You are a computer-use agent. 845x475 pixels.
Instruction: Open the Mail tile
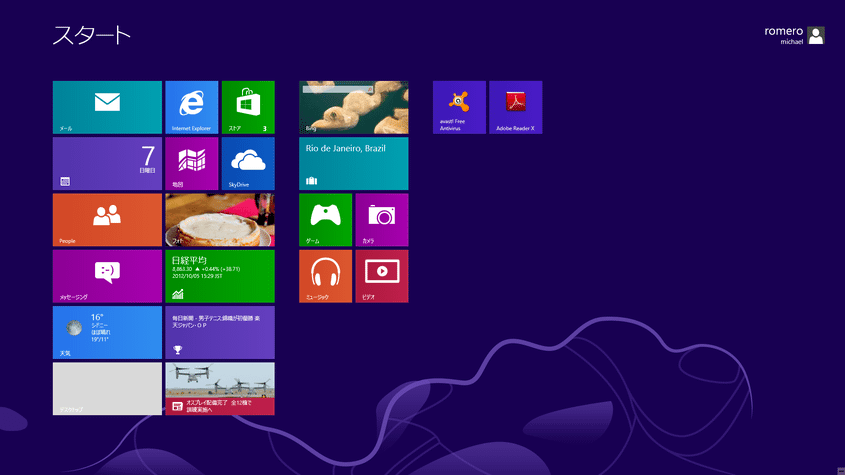point(107,107)
